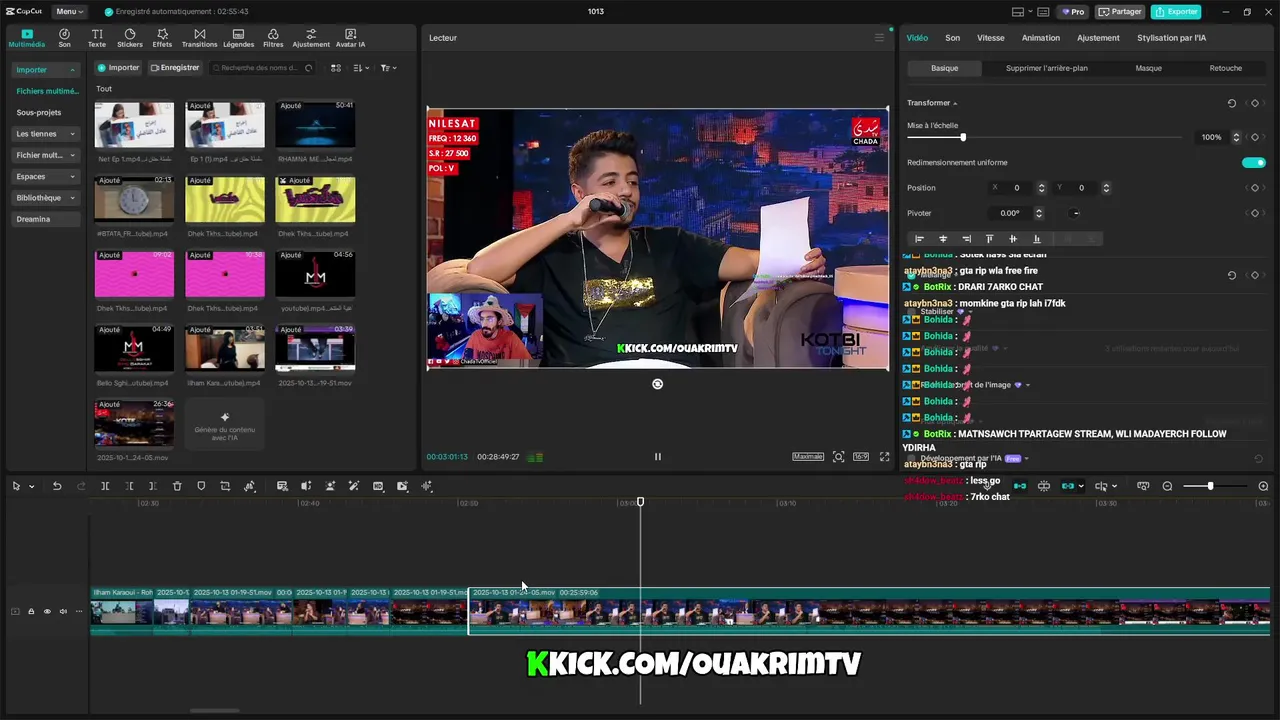Image resolution: width=1280 pixels, height=720 pixels.
Task: Expand the Bibliothèque section
Action: (x=72, y=198)
